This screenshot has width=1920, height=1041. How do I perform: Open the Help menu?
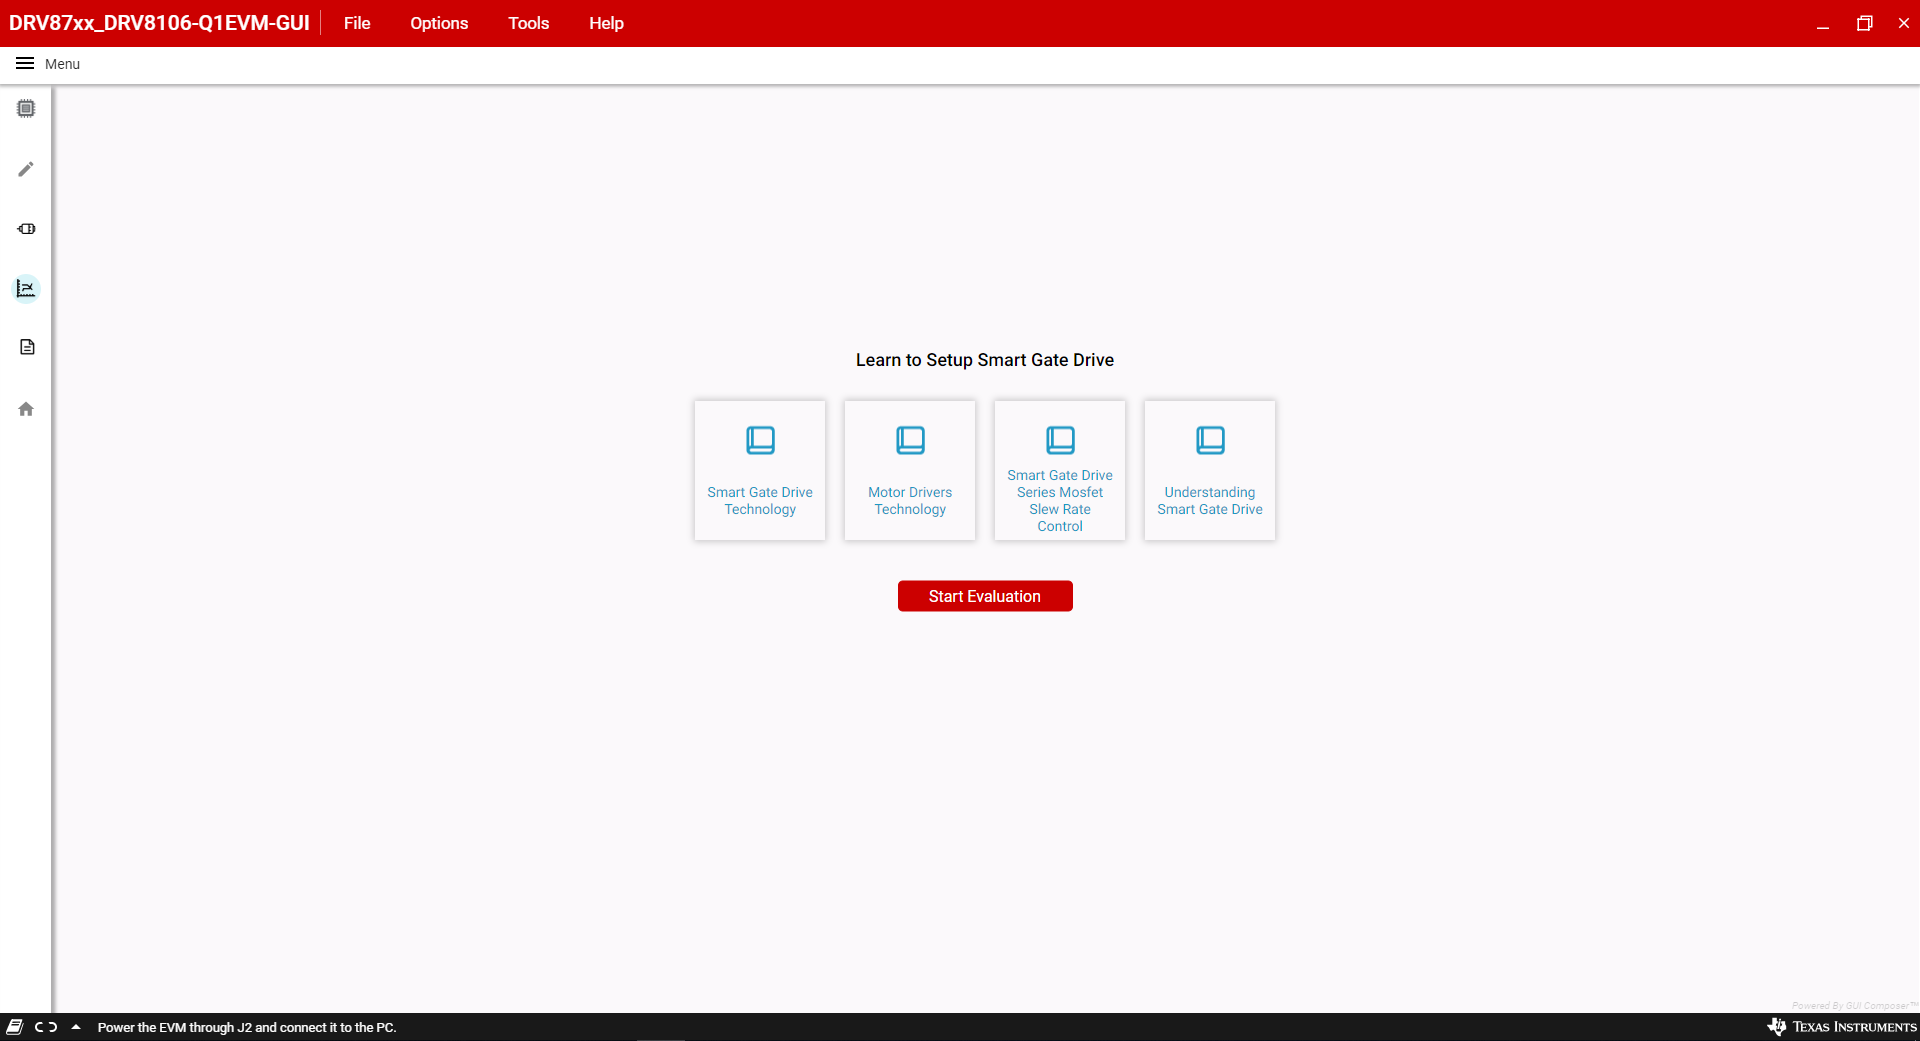(606, 23)
